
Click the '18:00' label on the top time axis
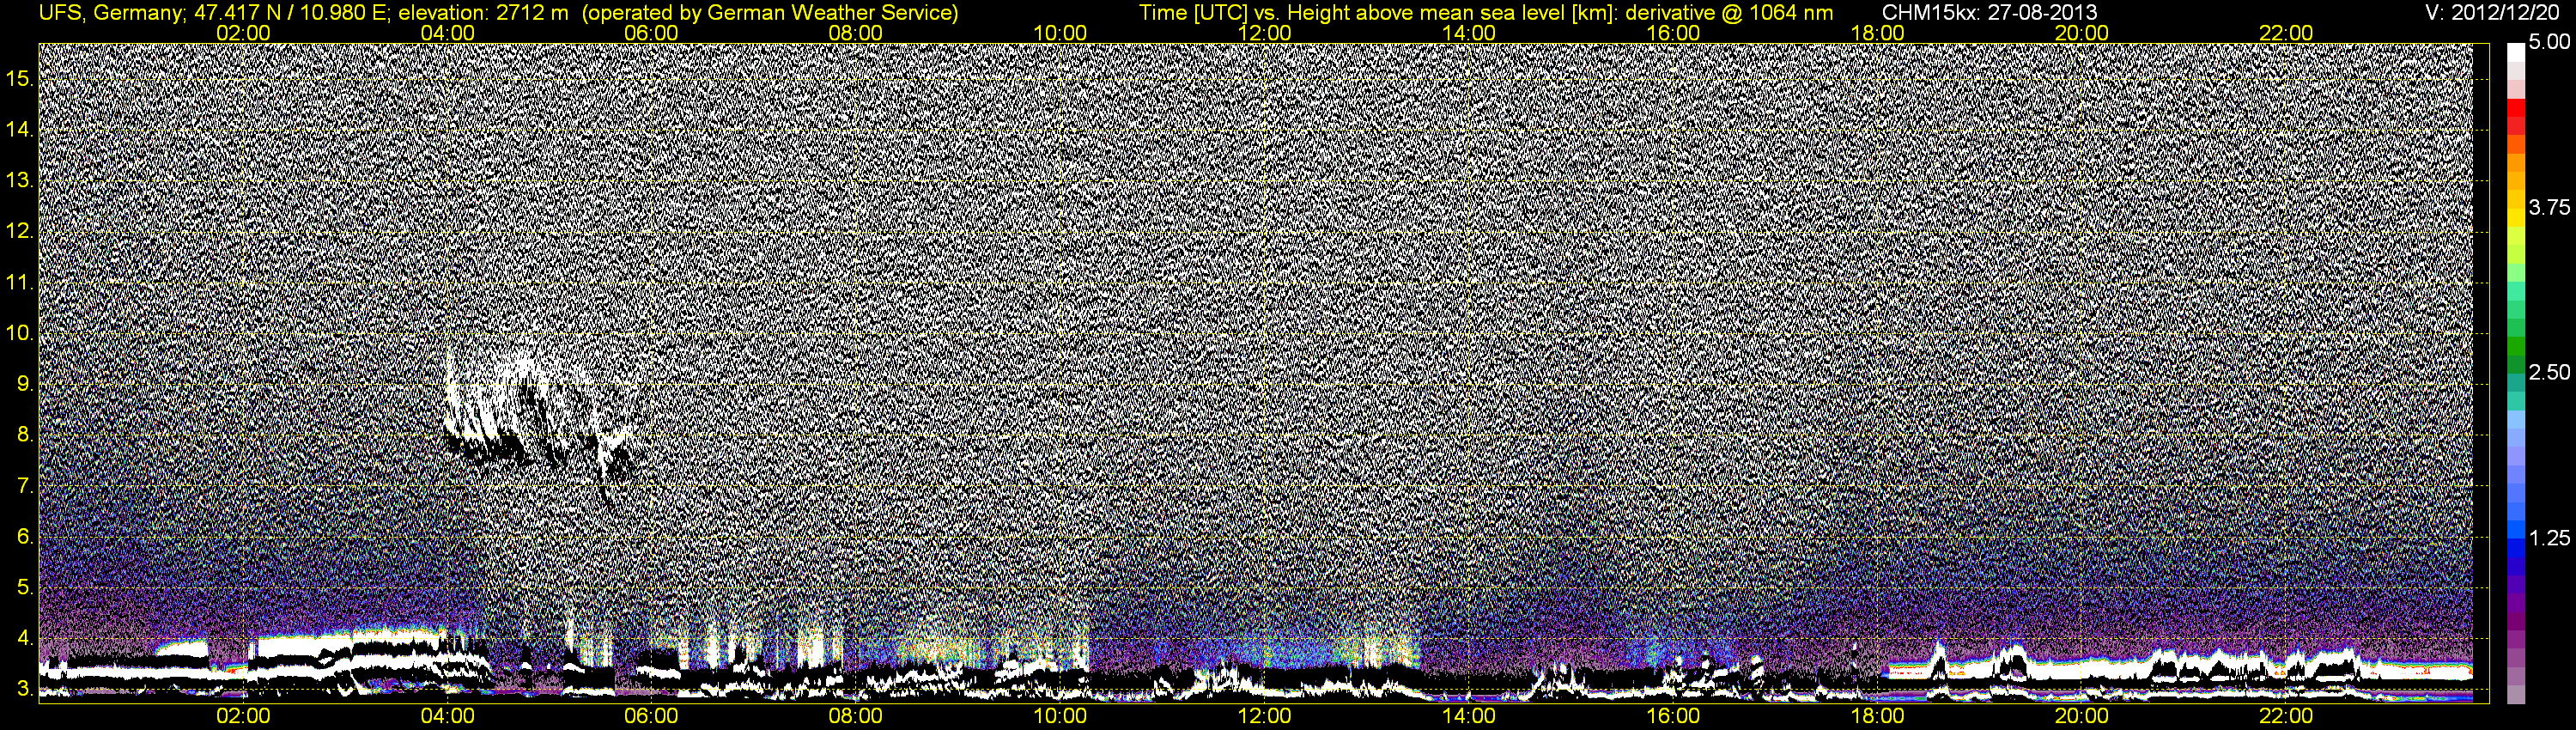[1877, 33]
